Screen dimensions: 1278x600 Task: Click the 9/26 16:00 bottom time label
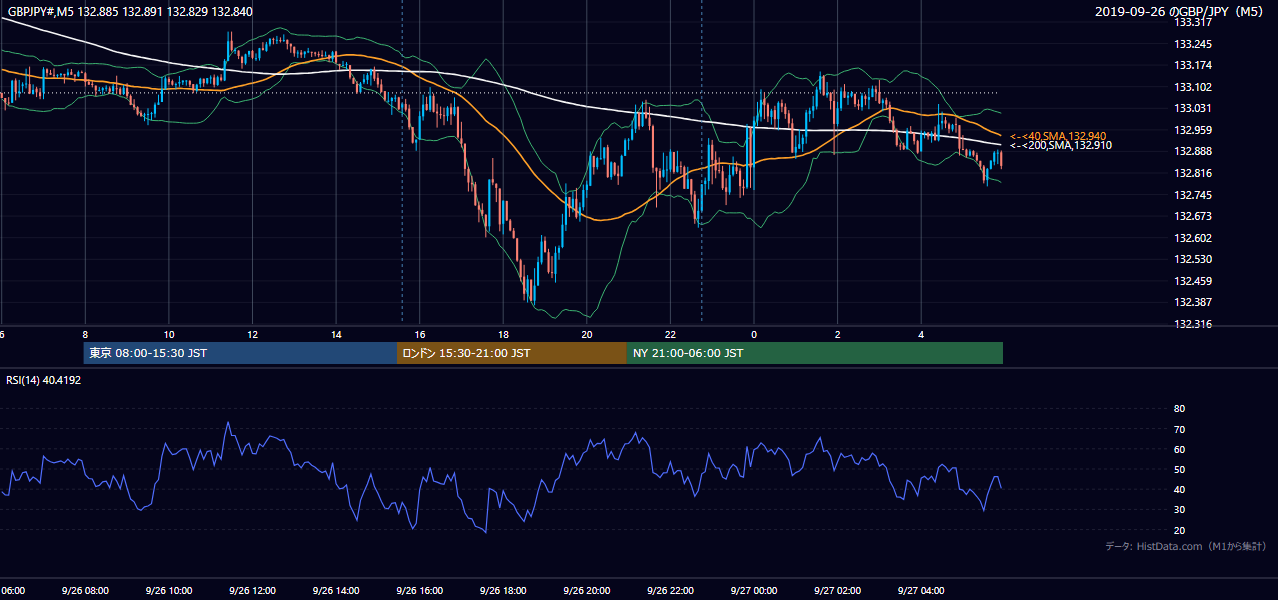419,591
